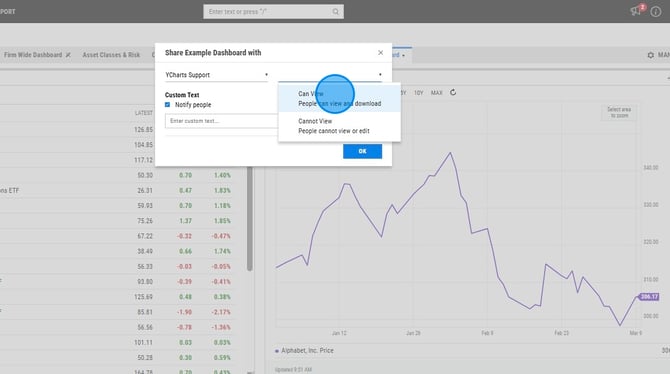Click the 1.74% change cell
The height and width of the screenshot is (374, 670).
(222, 251)
